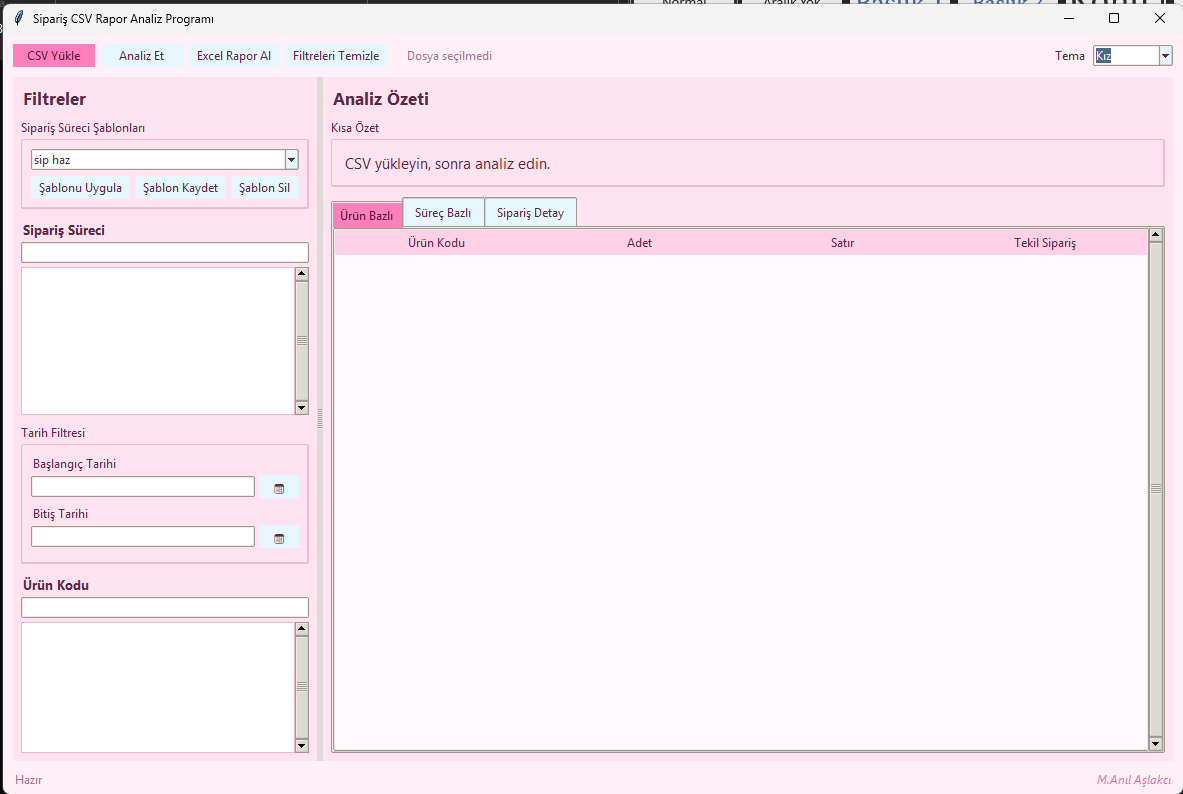Save template with Şablon Kaydet
Image resolution: width=1183 pixels, height=794 pixels.
pyautogui.click(x=180, y=188)
